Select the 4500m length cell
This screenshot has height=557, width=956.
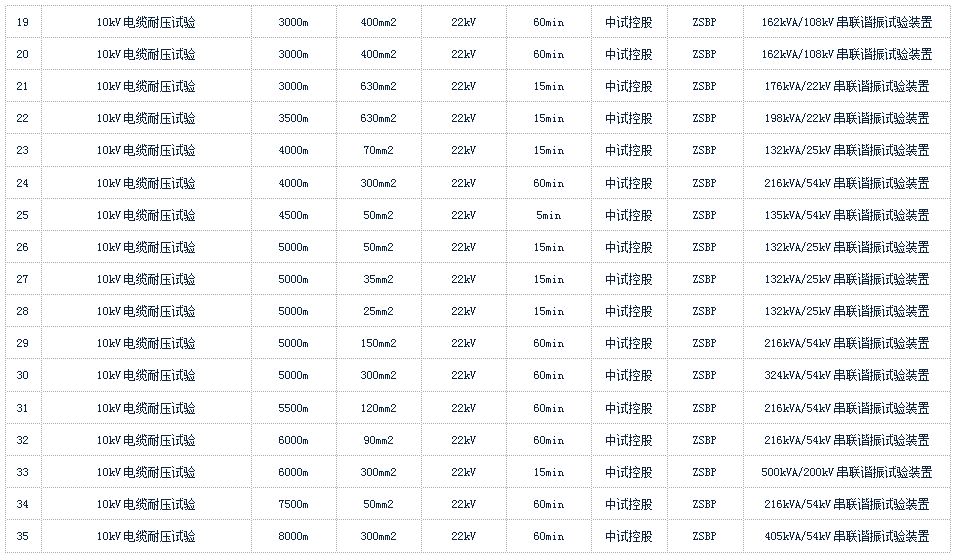click(293, 215)
